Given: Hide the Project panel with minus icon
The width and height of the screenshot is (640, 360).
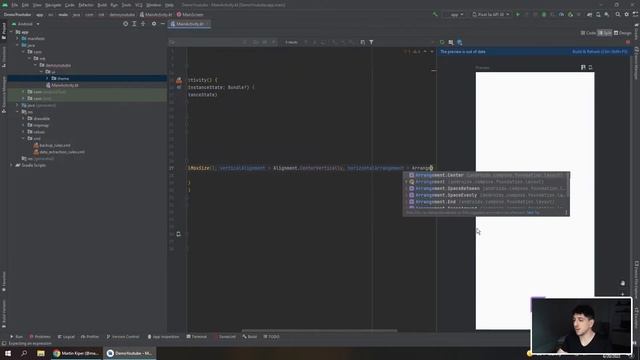Looking at the screenshot, I should tap(162, 24).
